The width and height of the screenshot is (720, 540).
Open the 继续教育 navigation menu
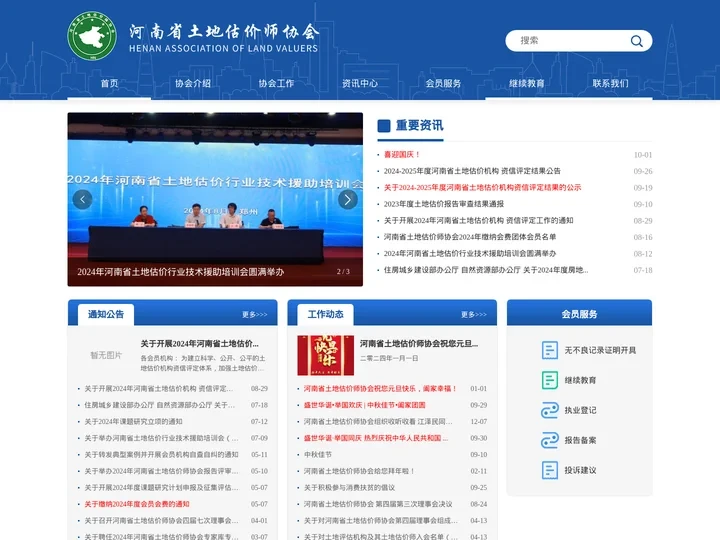click(527, 83)
